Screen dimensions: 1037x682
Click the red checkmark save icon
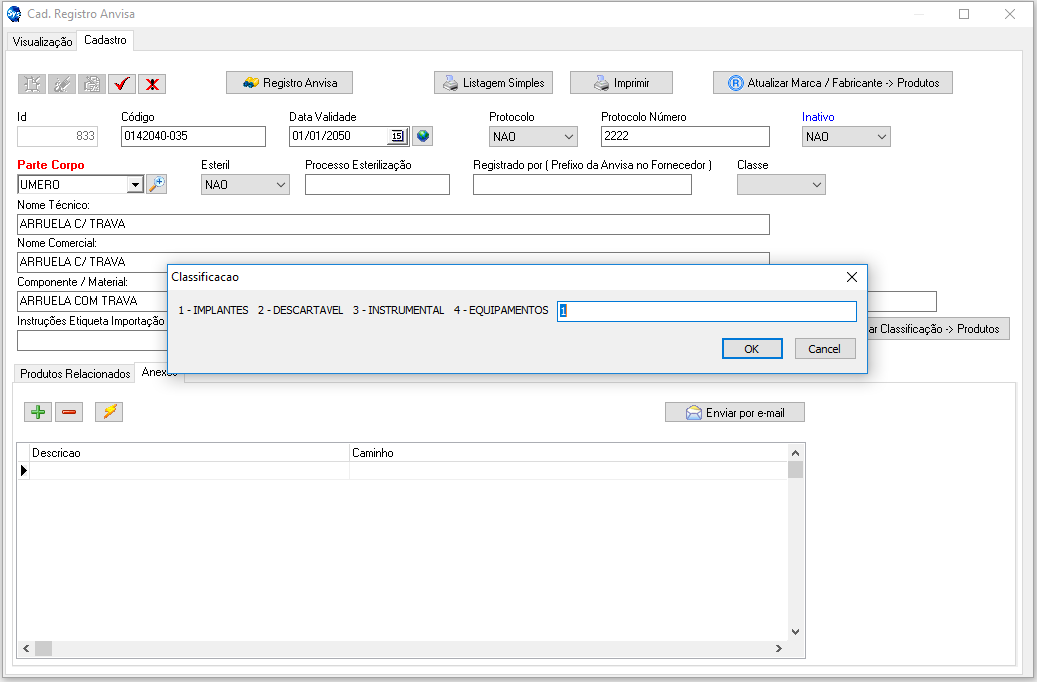coord(122,84)
